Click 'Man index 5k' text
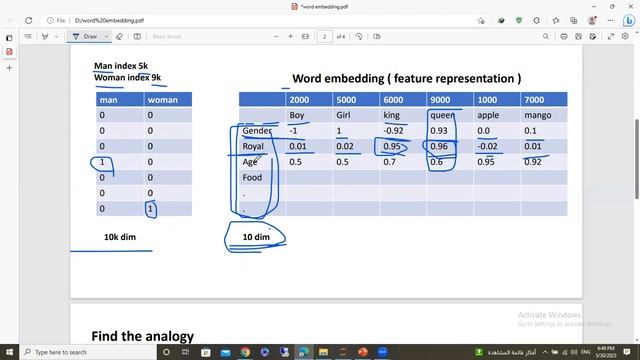 click(121, 66)
